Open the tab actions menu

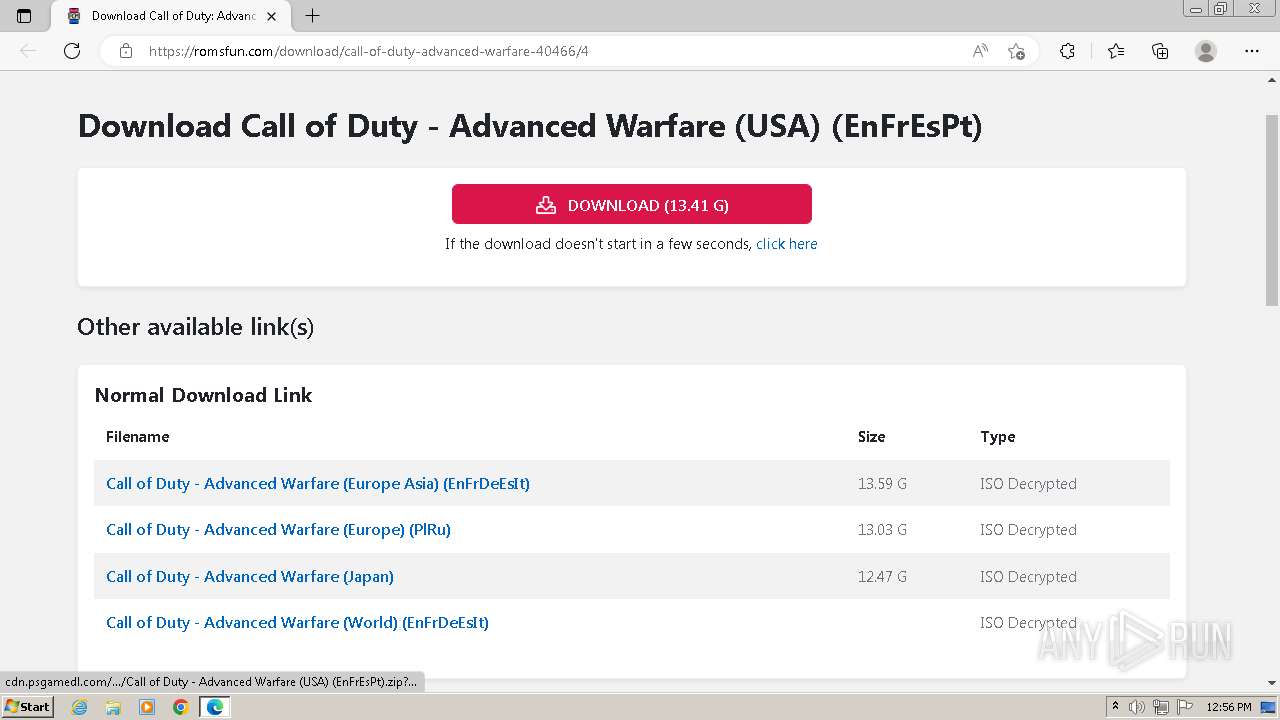click(x=24, y=16)
